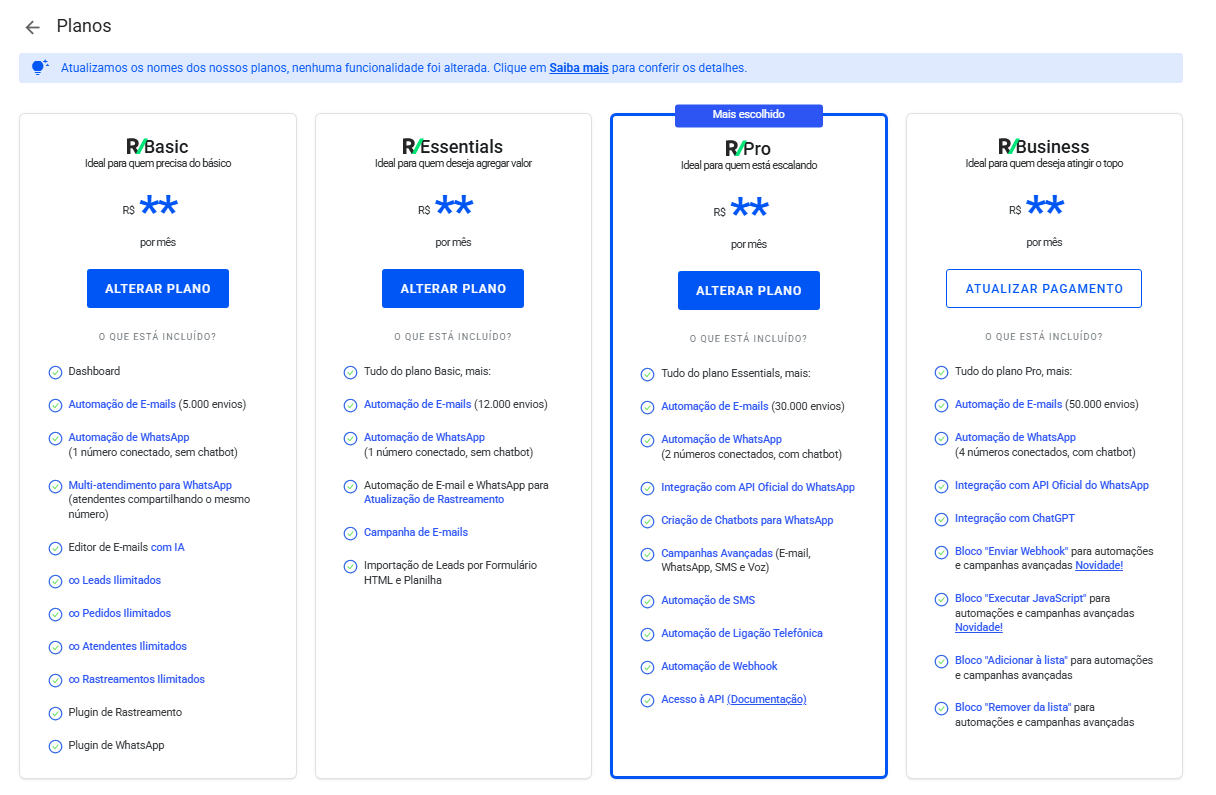Open the Saiba mais link in banner
This screenshot has height=795, width=1216.
click(578, 68)
